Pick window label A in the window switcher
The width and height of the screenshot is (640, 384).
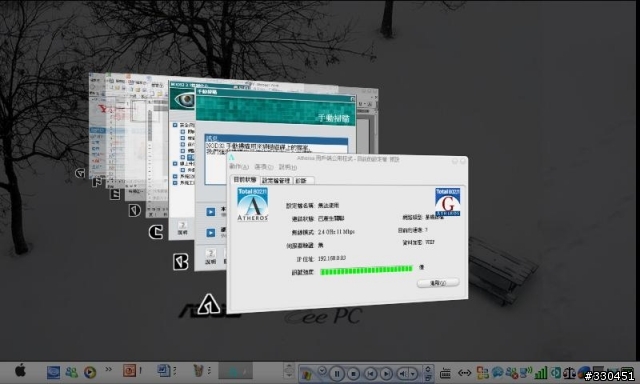tap(209, 304)
